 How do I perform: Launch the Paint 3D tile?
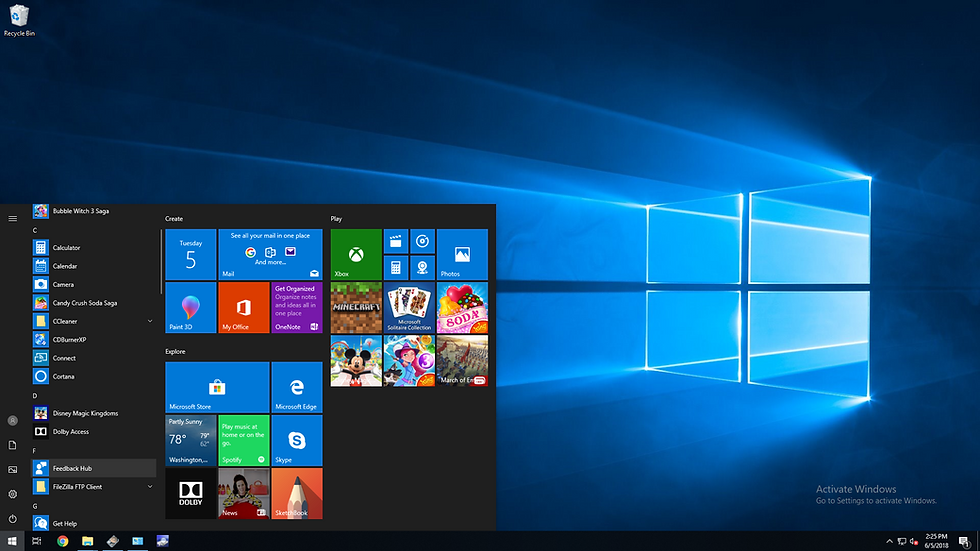point(191,307)
